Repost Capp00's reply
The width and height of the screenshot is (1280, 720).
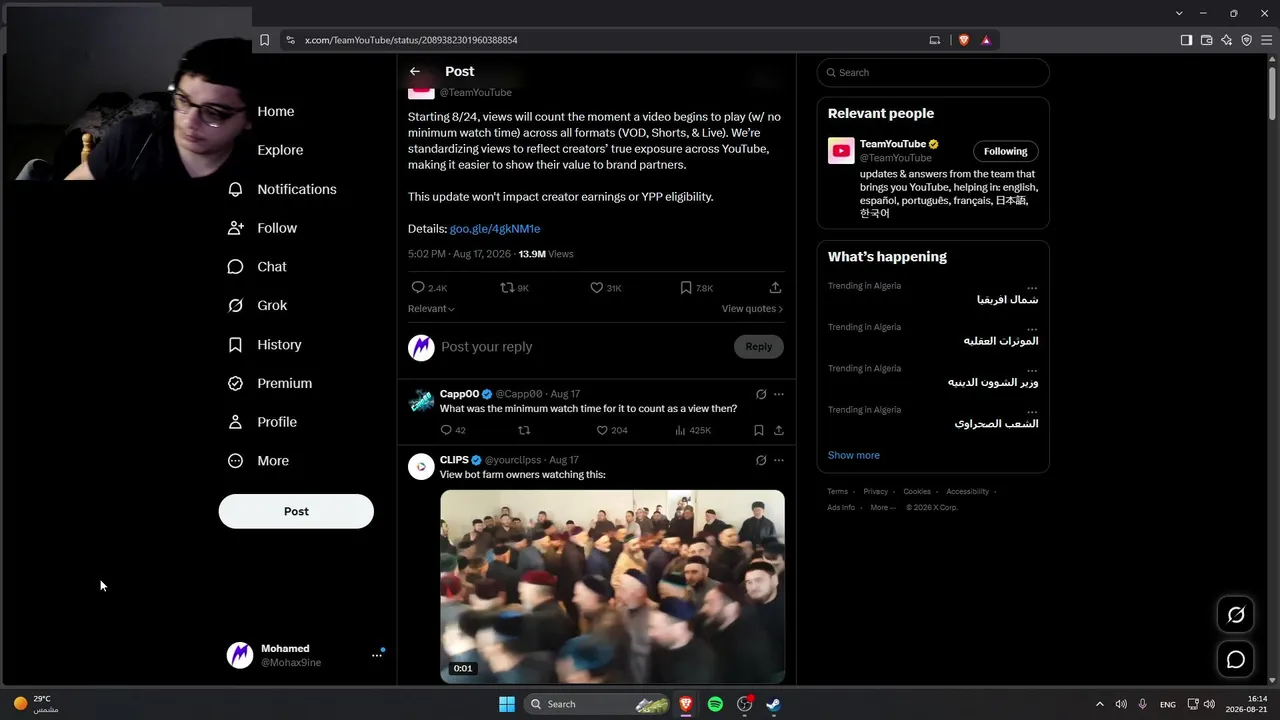tap(524, 431)
